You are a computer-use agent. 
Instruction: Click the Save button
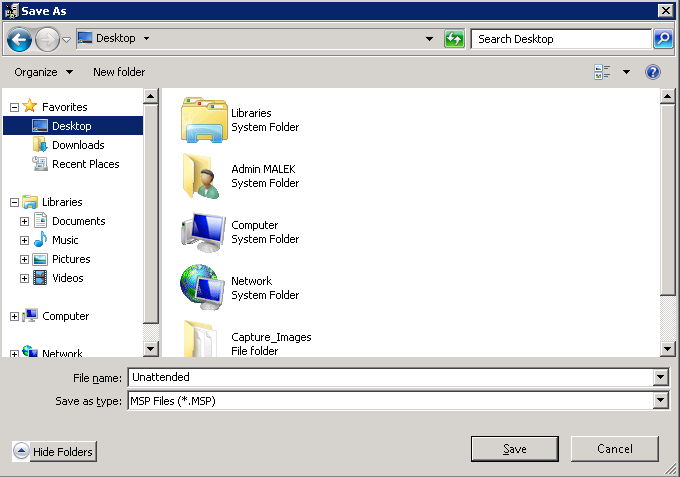[x=515, y=449]
